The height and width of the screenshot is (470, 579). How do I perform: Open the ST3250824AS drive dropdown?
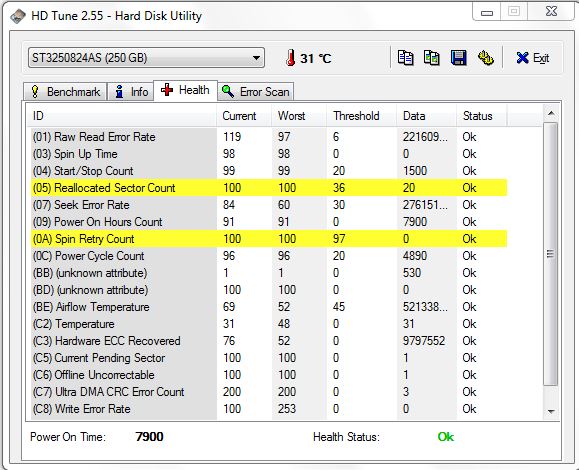coord(146,58)
